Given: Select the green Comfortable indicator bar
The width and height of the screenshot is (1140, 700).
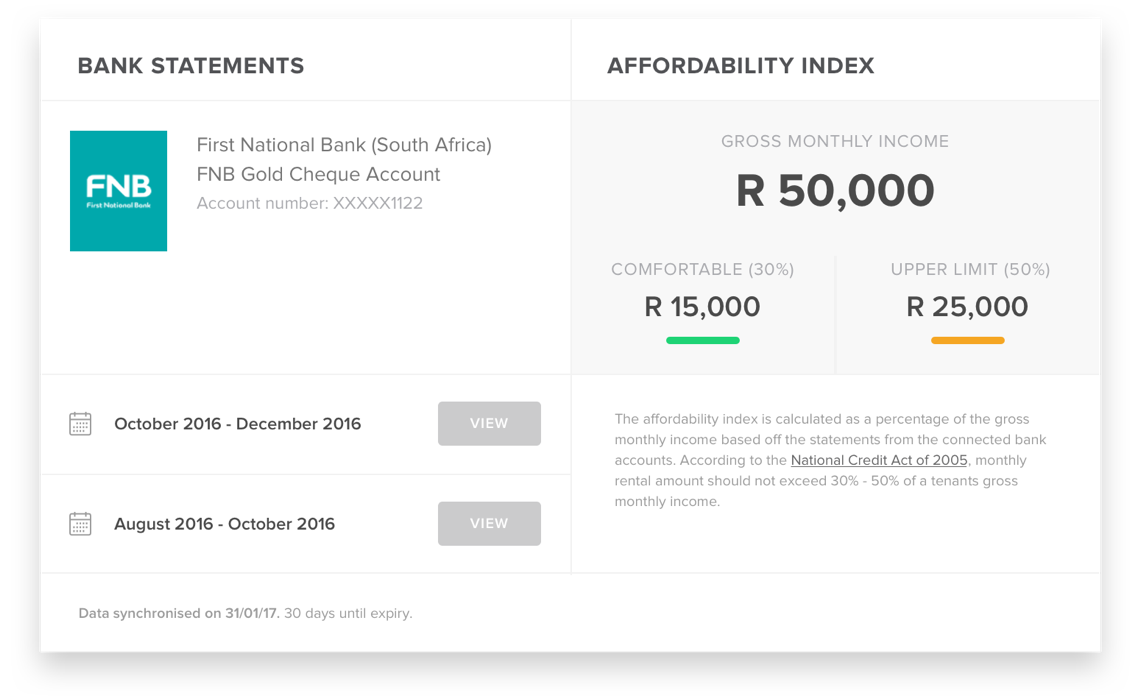Looking at the screenshot, I should pyautogui.click(x=702, y=340).
